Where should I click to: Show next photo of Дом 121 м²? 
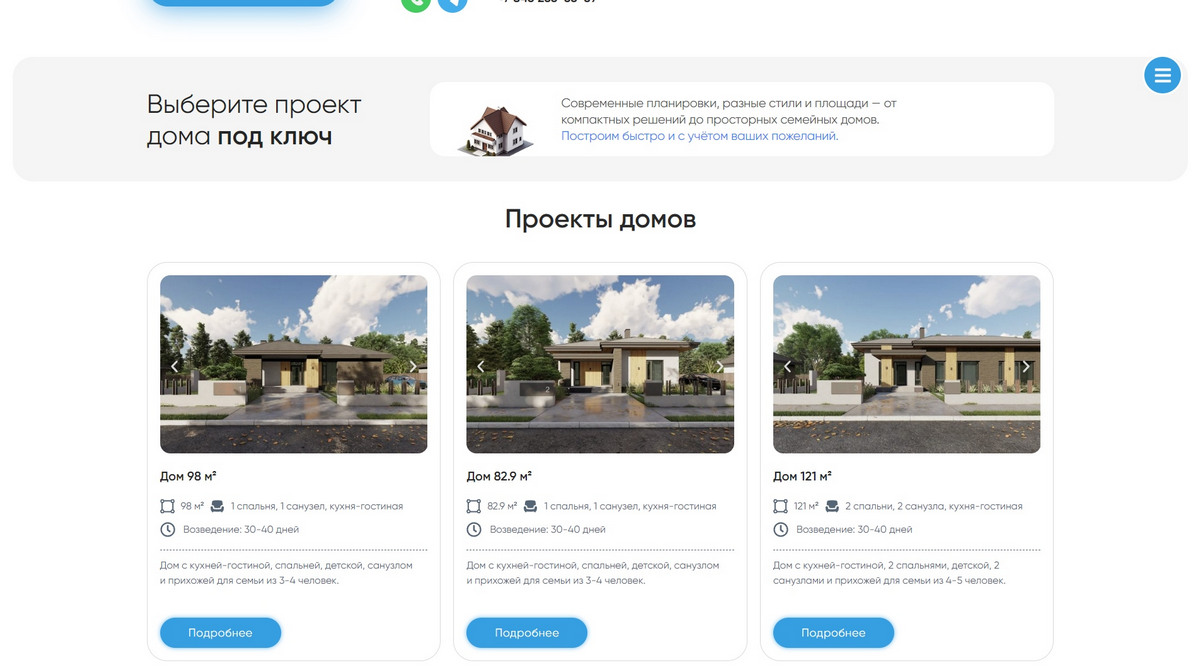point(1026,367)
